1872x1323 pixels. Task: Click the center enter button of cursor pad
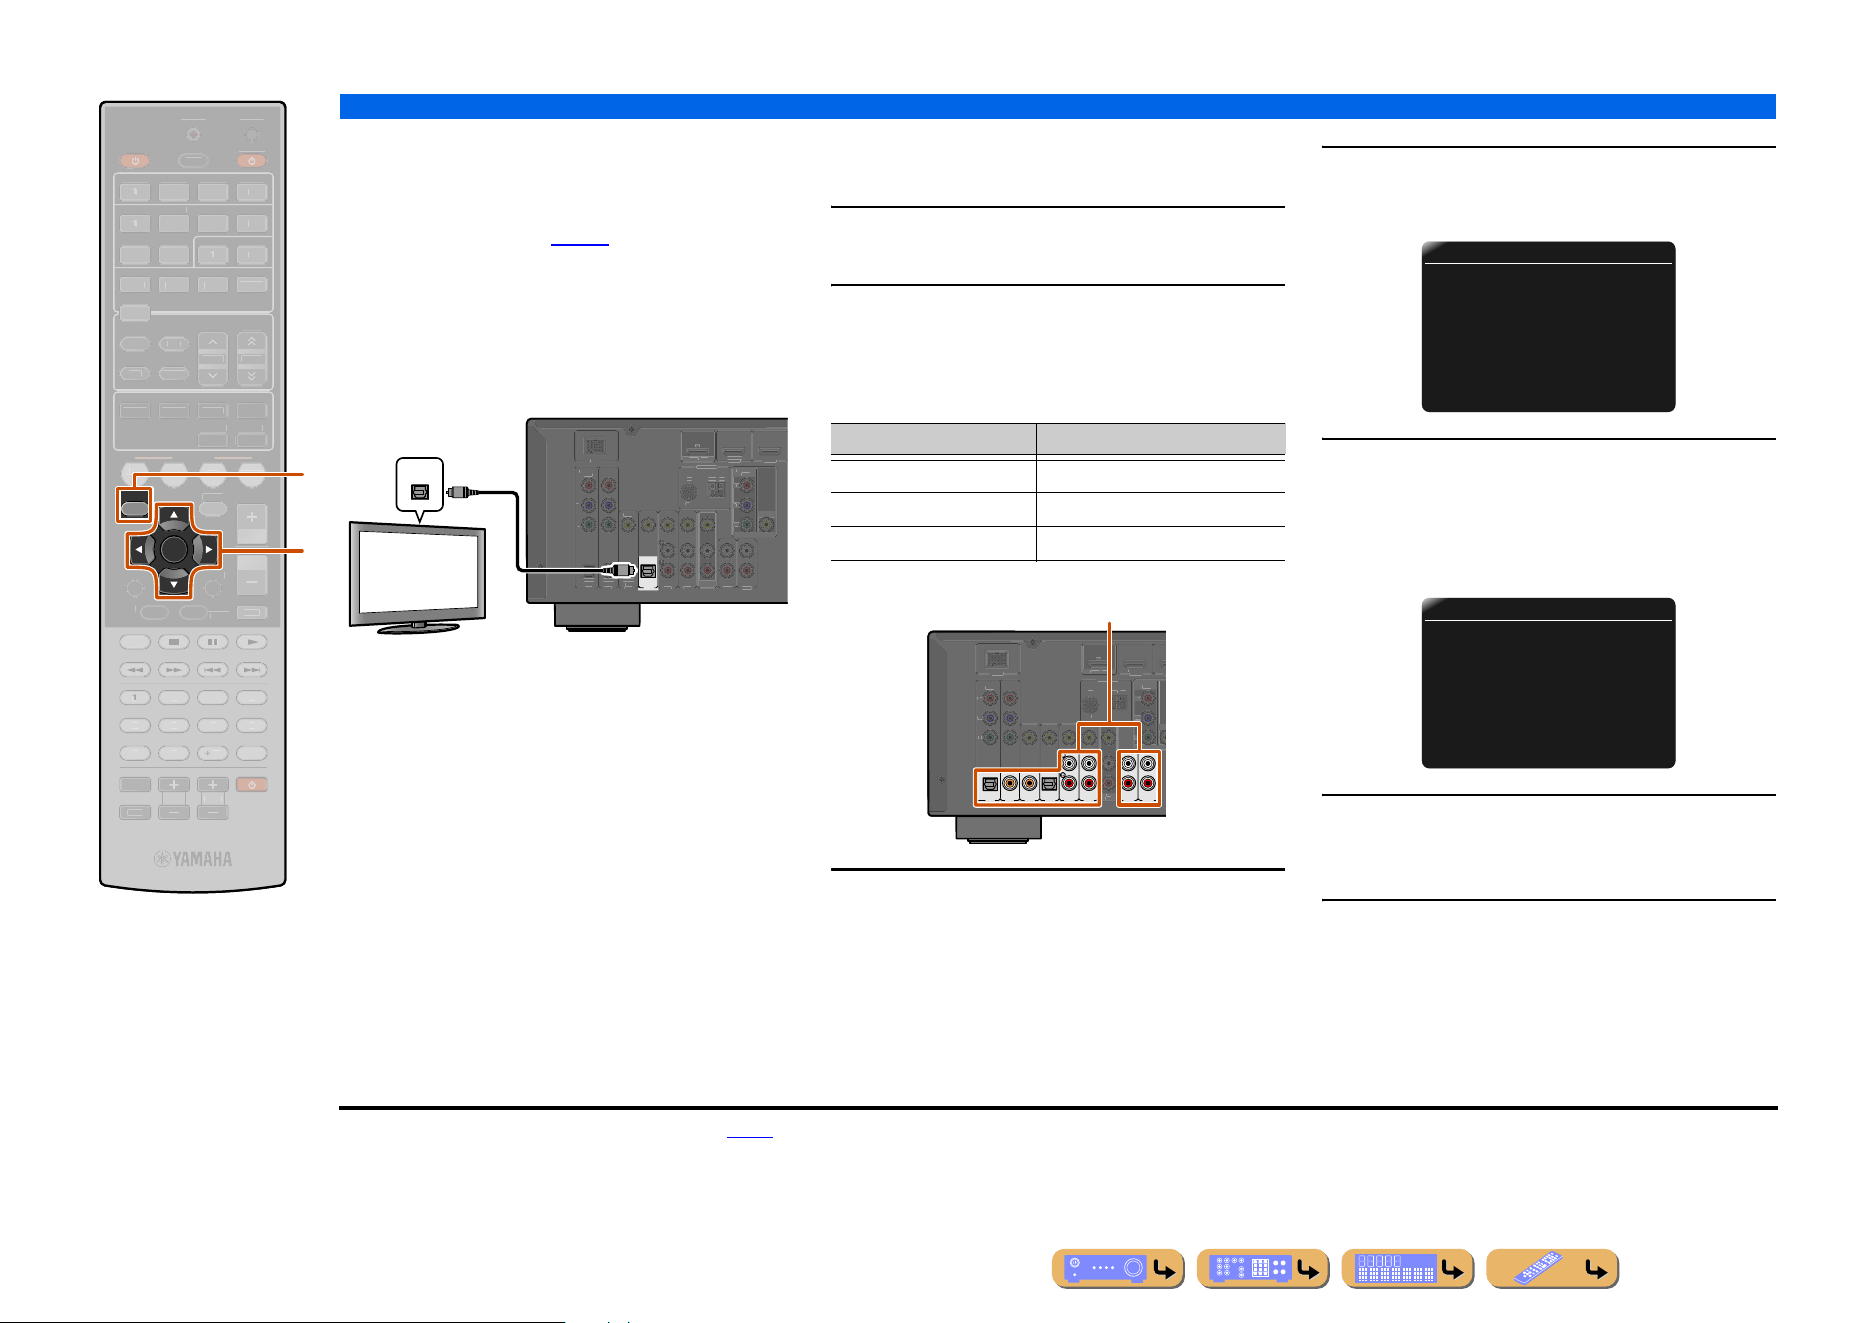pyautogui.click(x=174, y=549)
